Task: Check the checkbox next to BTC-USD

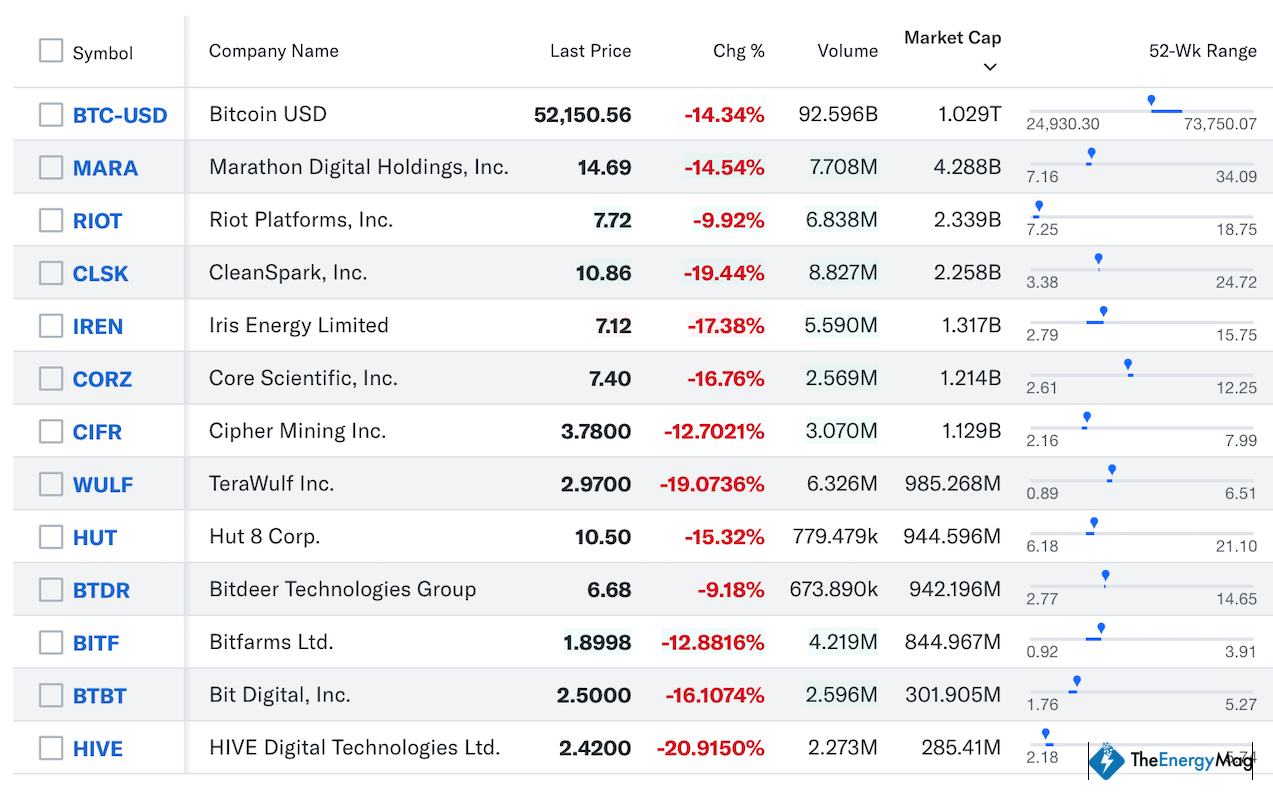Action: click(51, 114)
